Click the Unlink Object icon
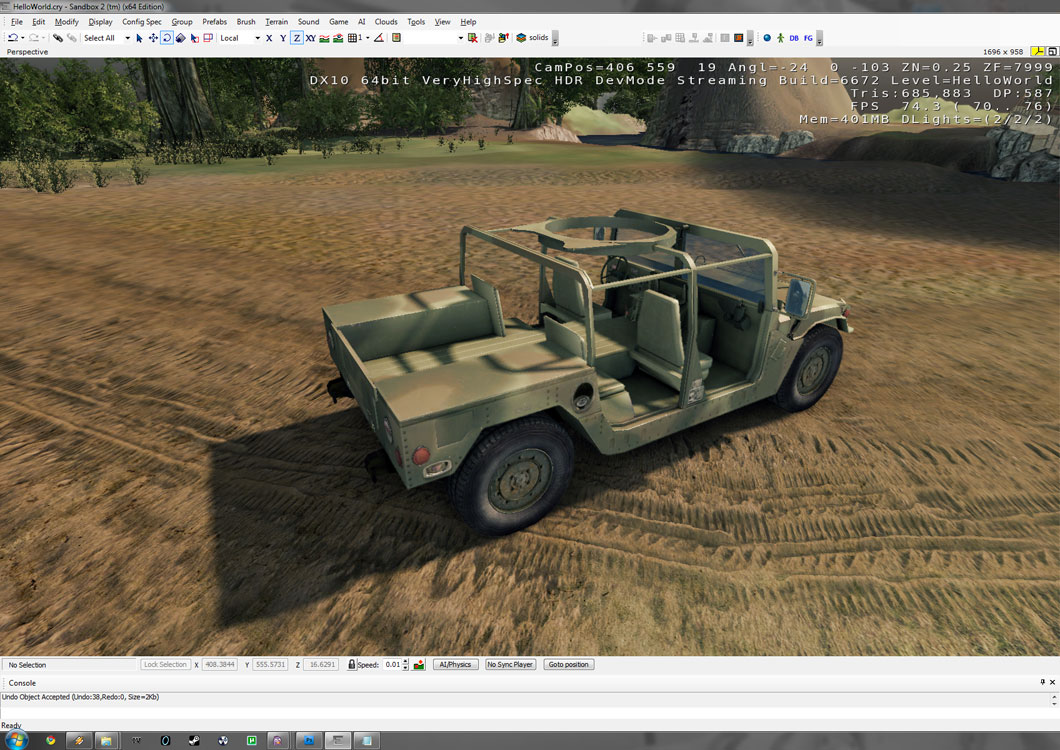Viewport: 1060px width, 750px height. point(72,38)
